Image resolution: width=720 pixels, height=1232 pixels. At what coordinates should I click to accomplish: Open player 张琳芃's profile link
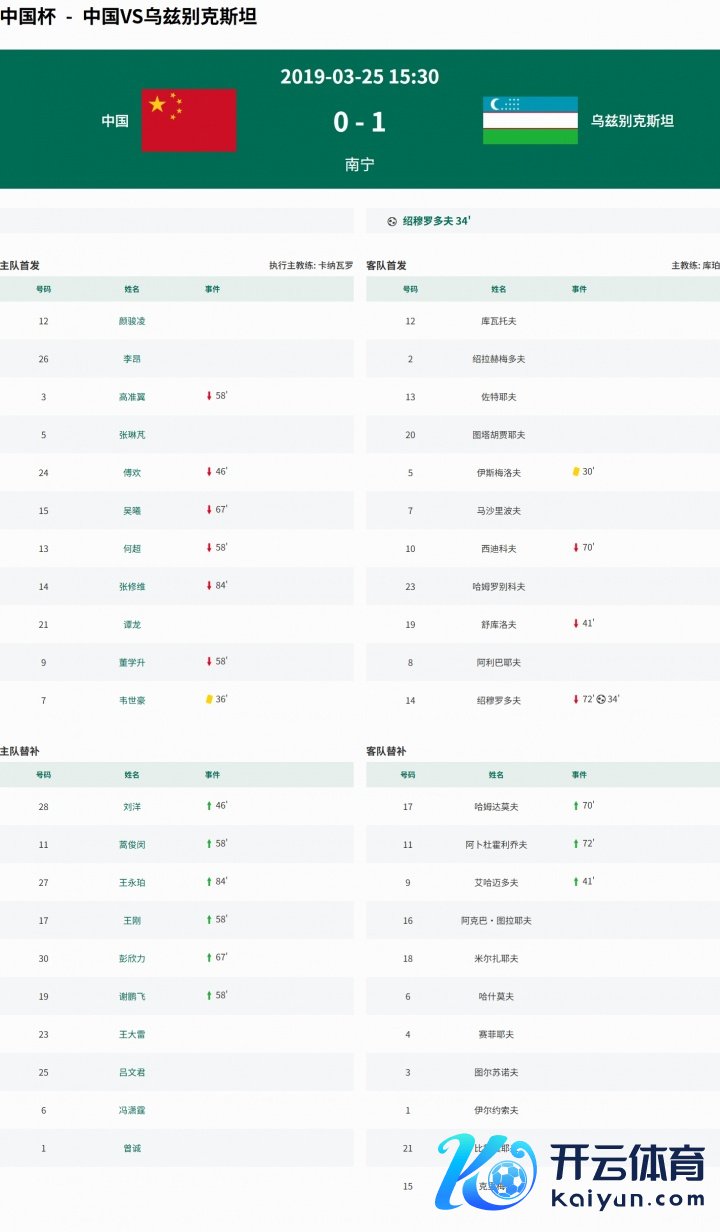coord(132,435)
